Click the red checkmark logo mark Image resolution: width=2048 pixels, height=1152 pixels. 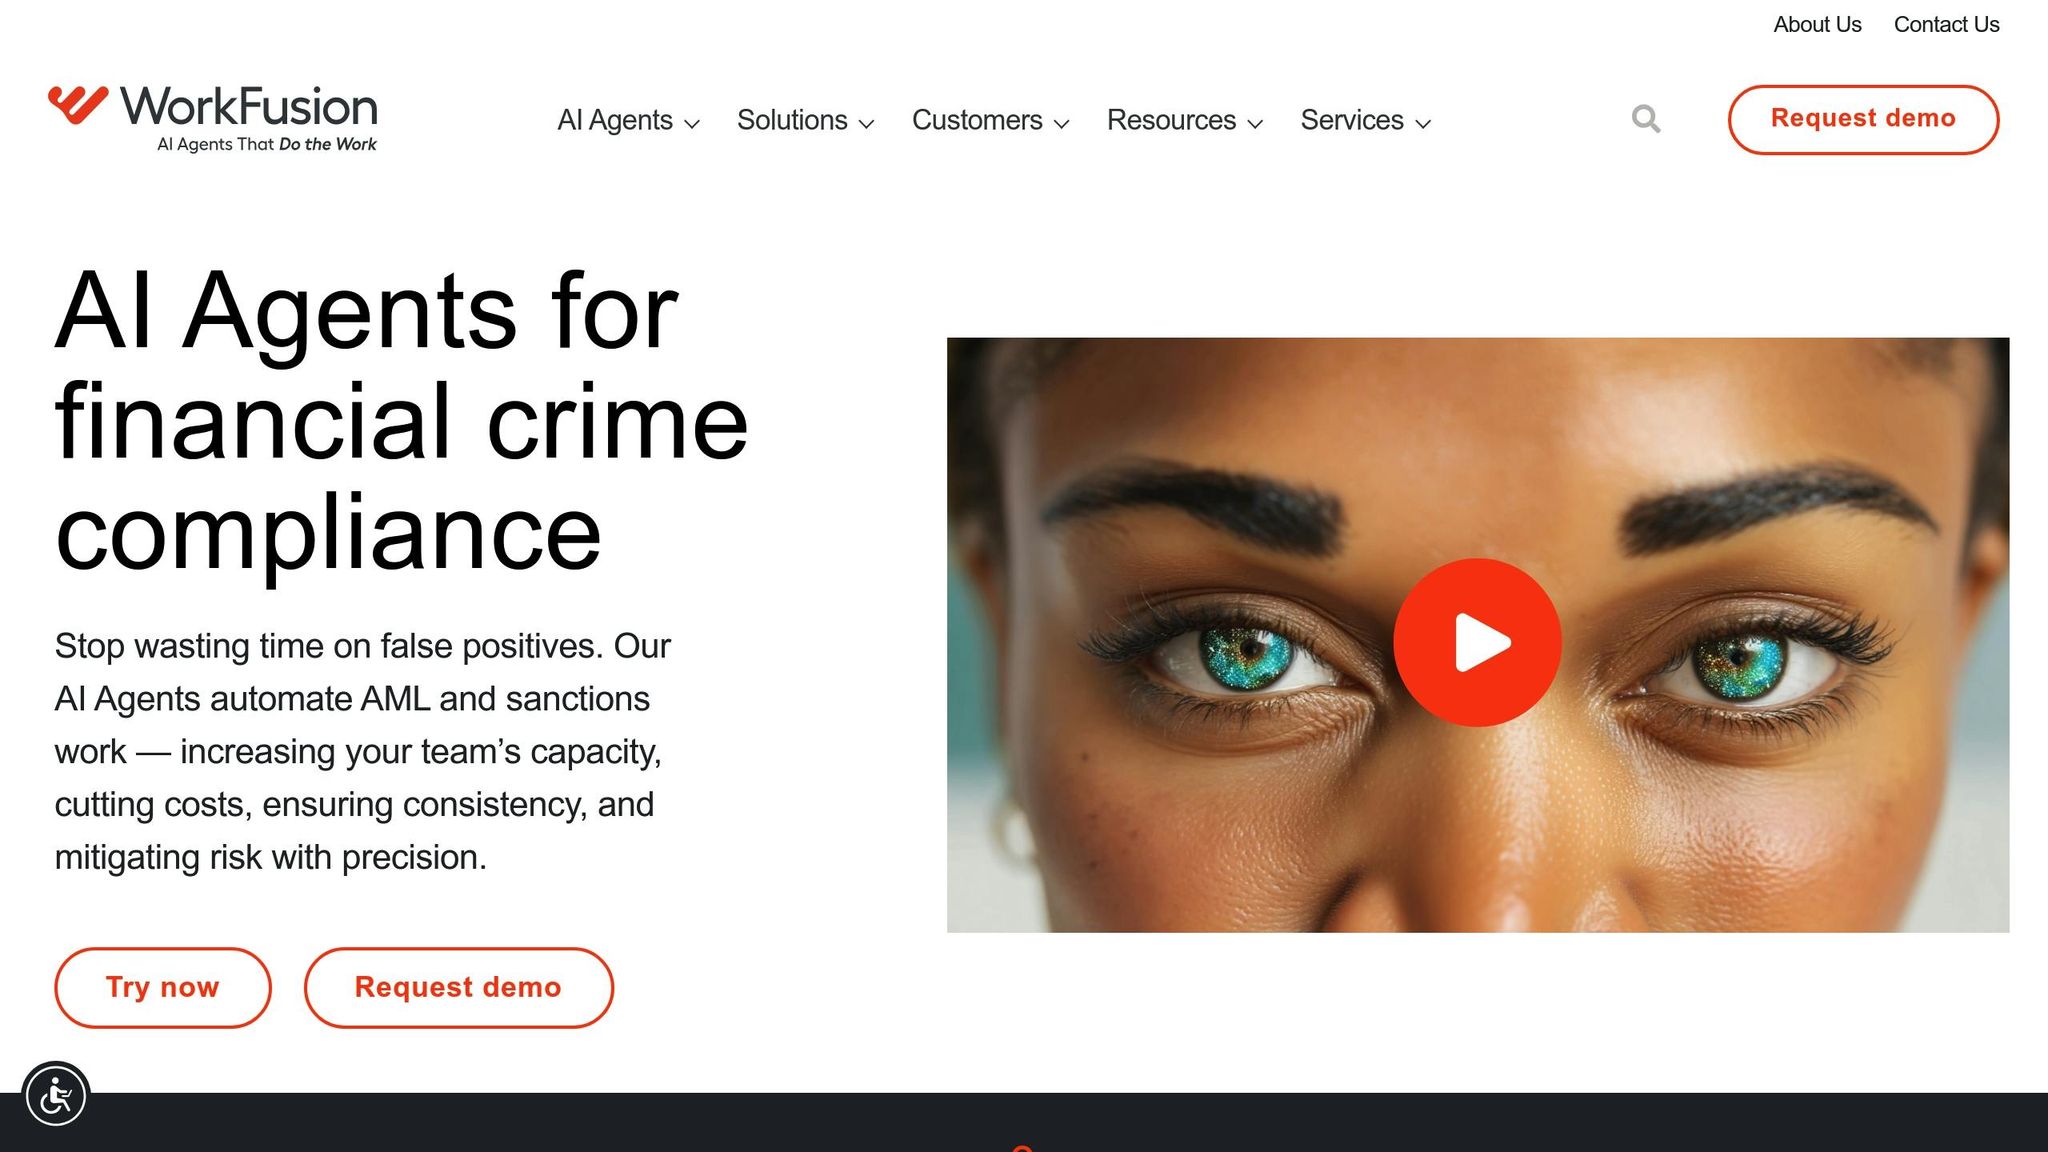coord(78,104)
